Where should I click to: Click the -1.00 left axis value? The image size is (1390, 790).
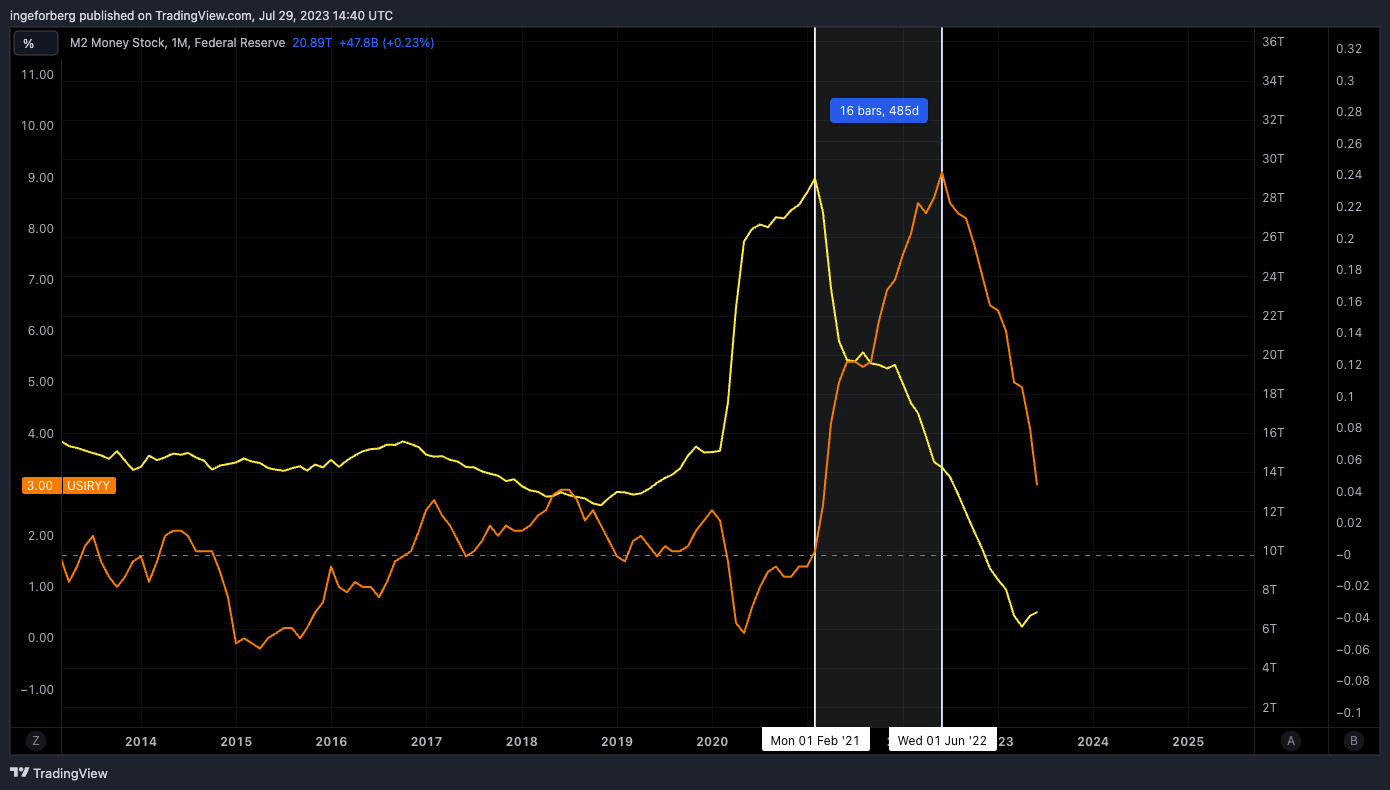point(36,689)
